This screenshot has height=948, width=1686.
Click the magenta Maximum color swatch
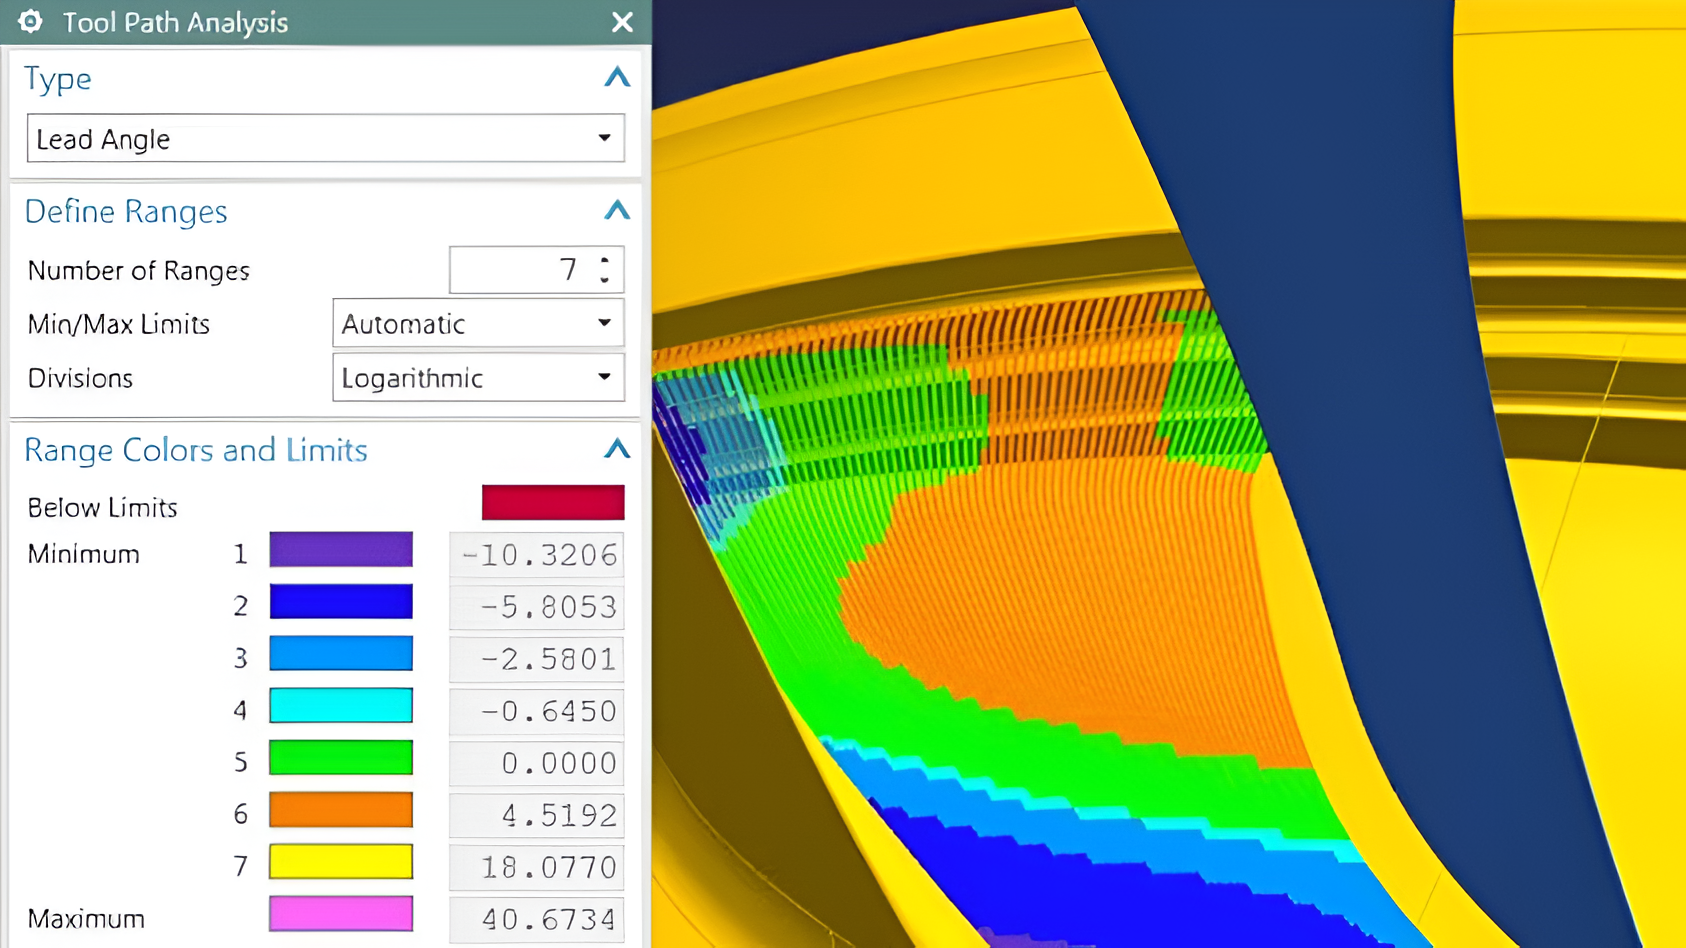[x=341, y=914]
